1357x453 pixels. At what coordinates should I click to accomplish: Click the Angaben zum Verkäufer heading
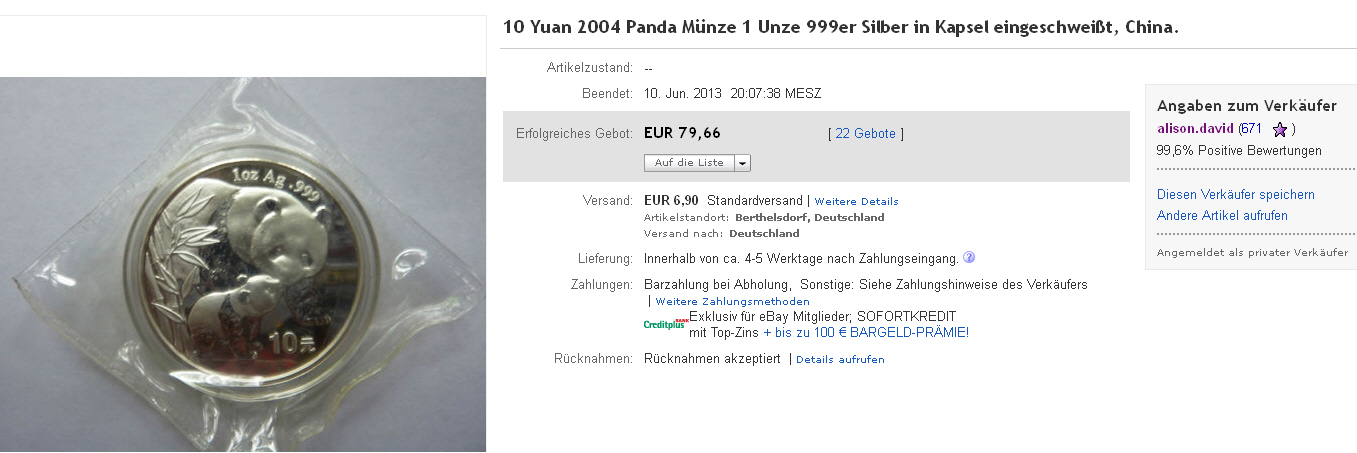coord(1247,105)
